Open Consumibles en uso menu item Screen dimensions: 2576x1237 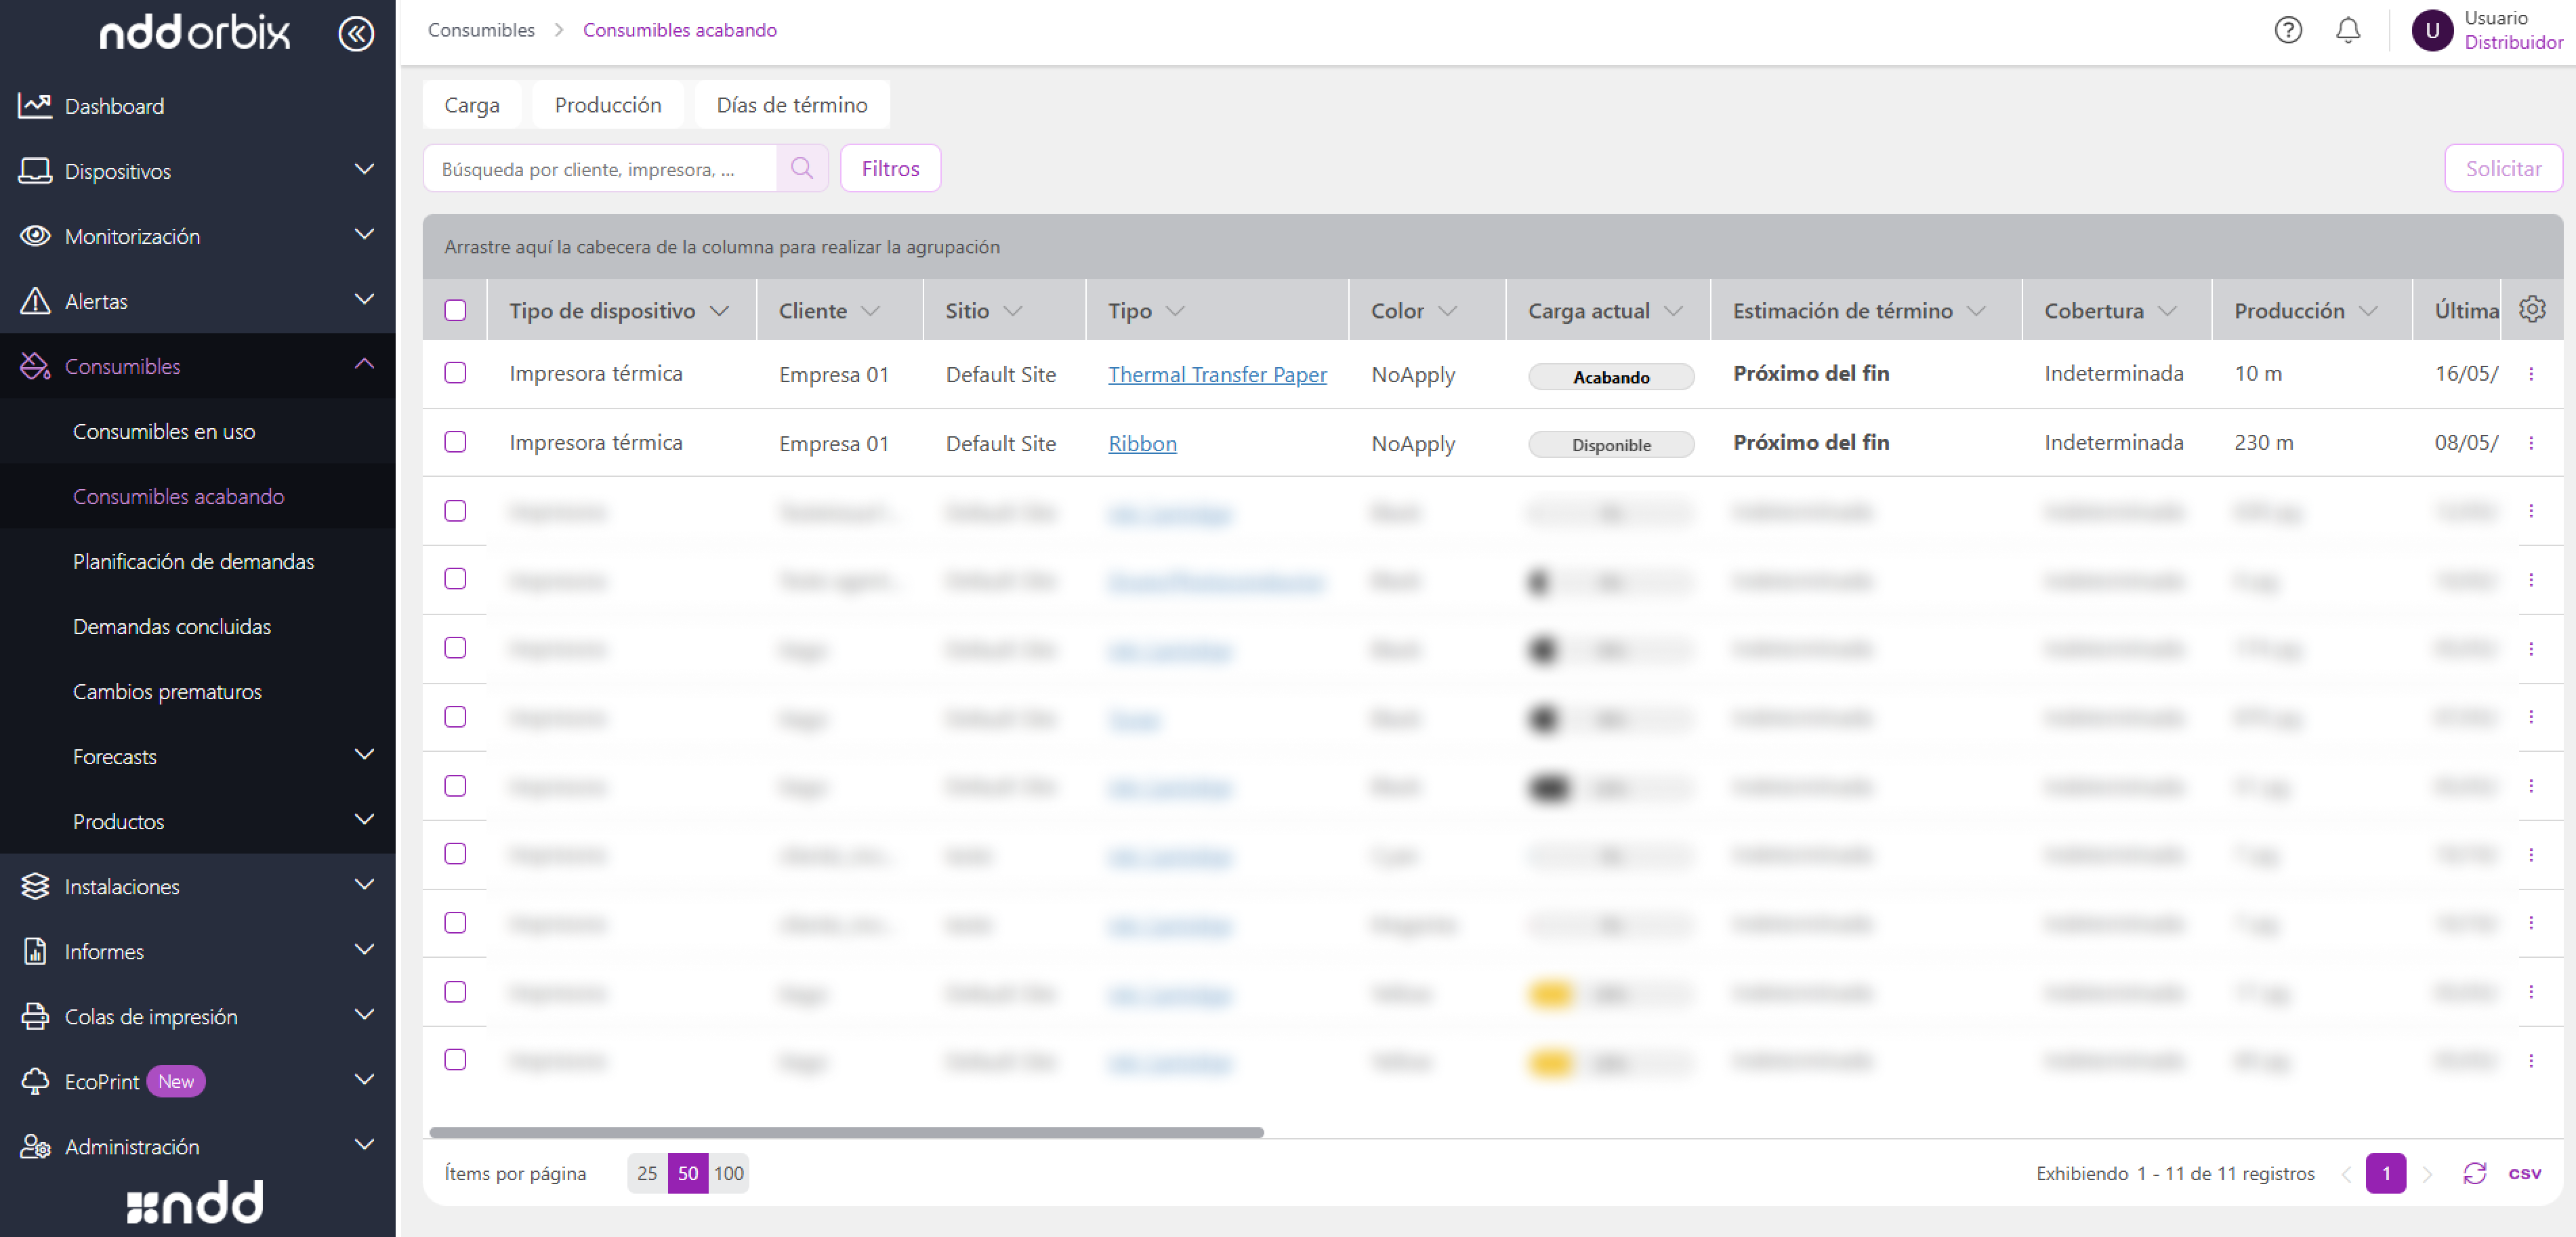[164, 431]
